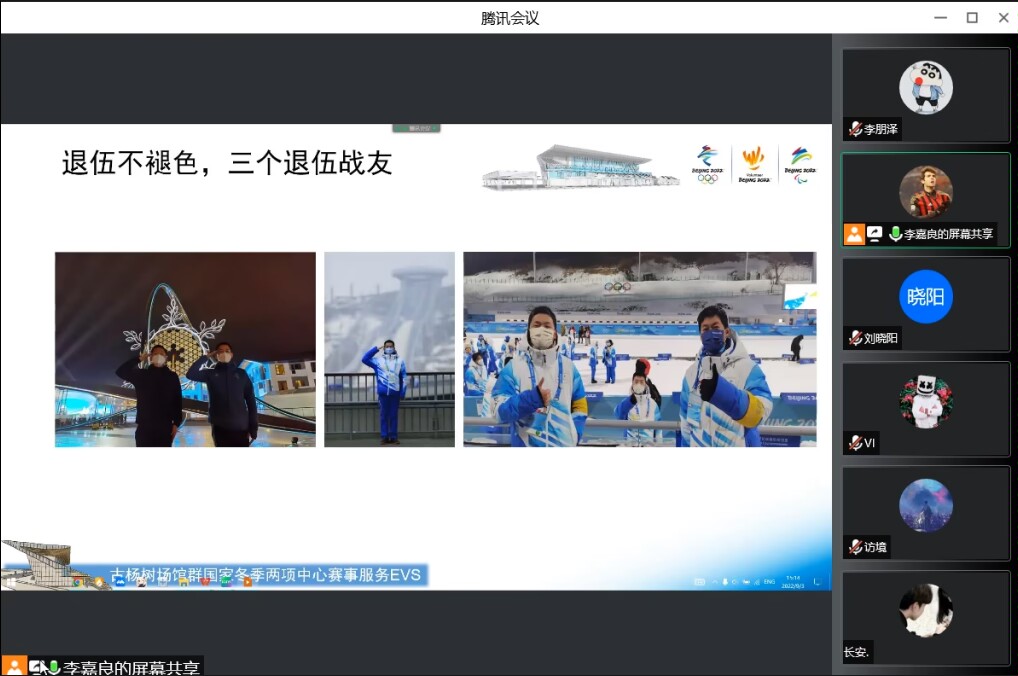
Task: Click VI's muted microphone icon
Action: 855,443
